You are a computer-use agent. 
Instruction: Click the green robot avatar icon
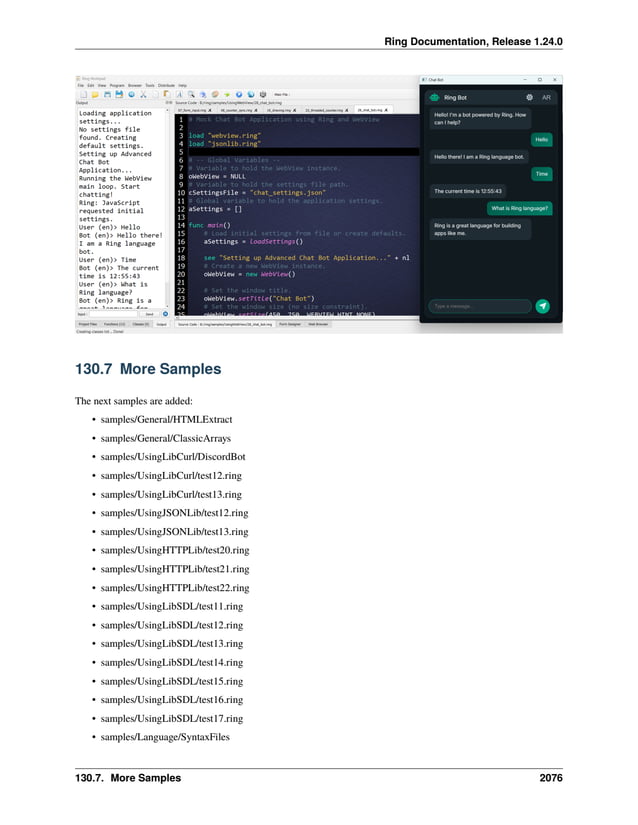[434, 97]
